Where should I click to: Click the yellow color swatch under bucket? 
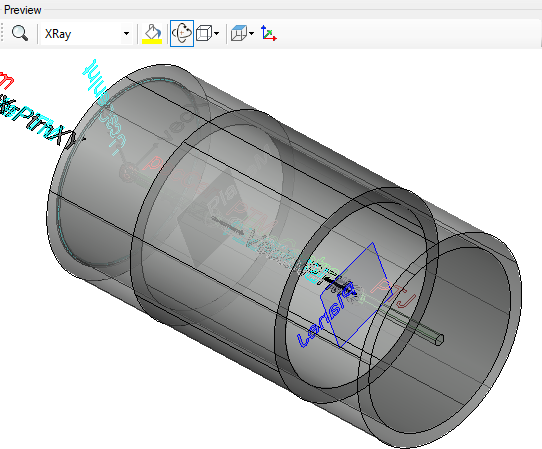(152, 41)
